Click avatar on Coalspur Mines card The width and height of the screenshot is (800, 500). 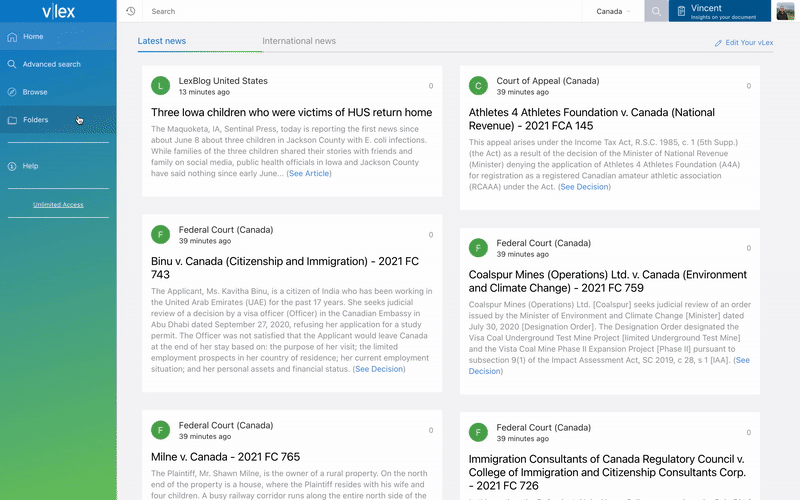[x=478, y=248]
